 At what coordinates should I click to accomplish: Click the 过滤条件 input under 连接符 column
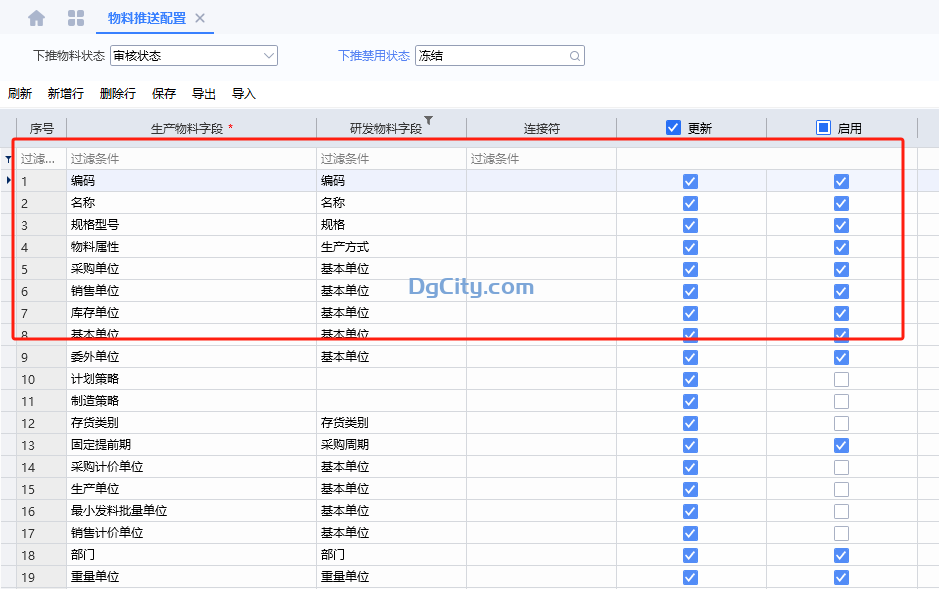click(x=540, y=158)
